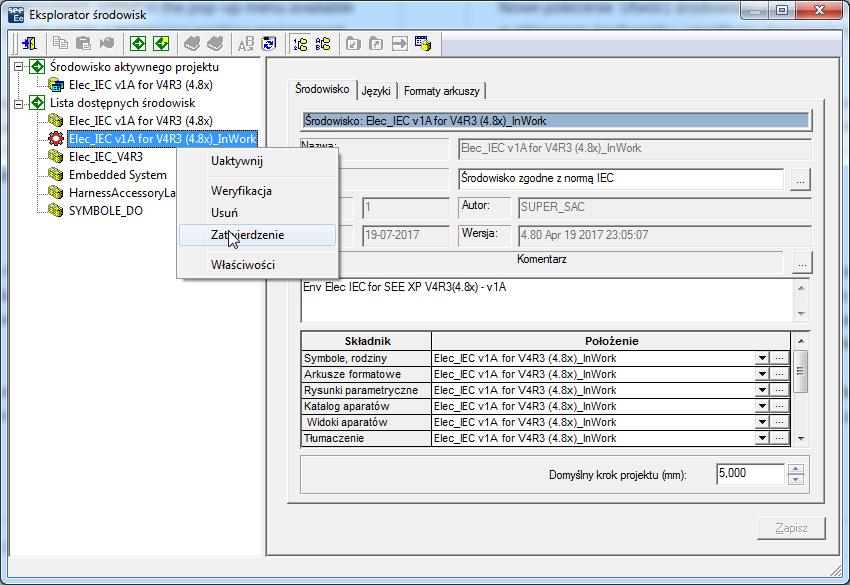Collapse the Środowisko aktywnego projektu node

tap(19, 67)
